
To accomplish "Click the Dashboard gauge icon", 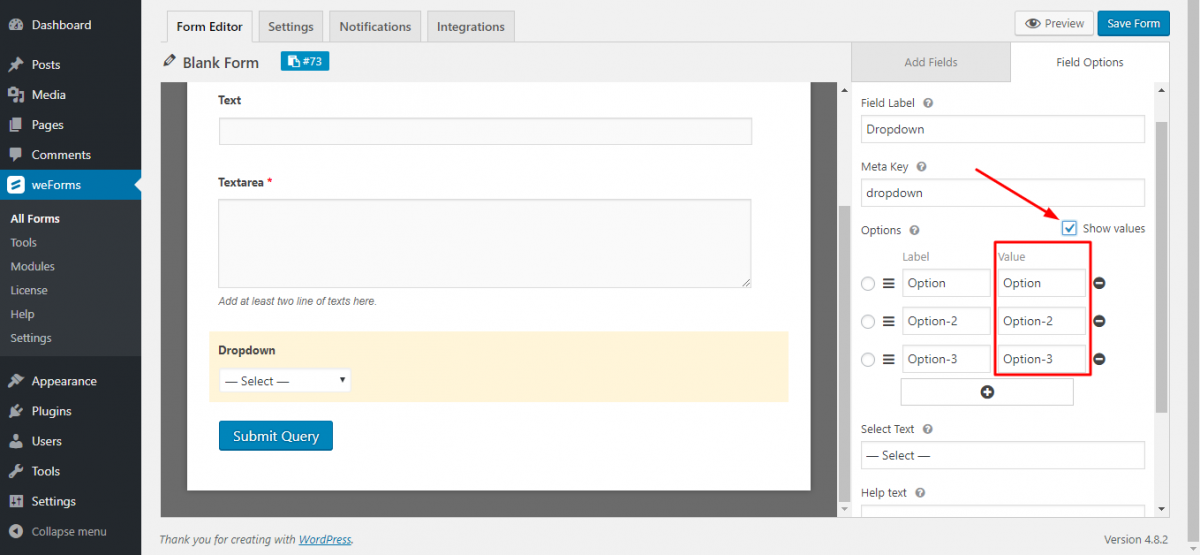I will pos(16,25).
